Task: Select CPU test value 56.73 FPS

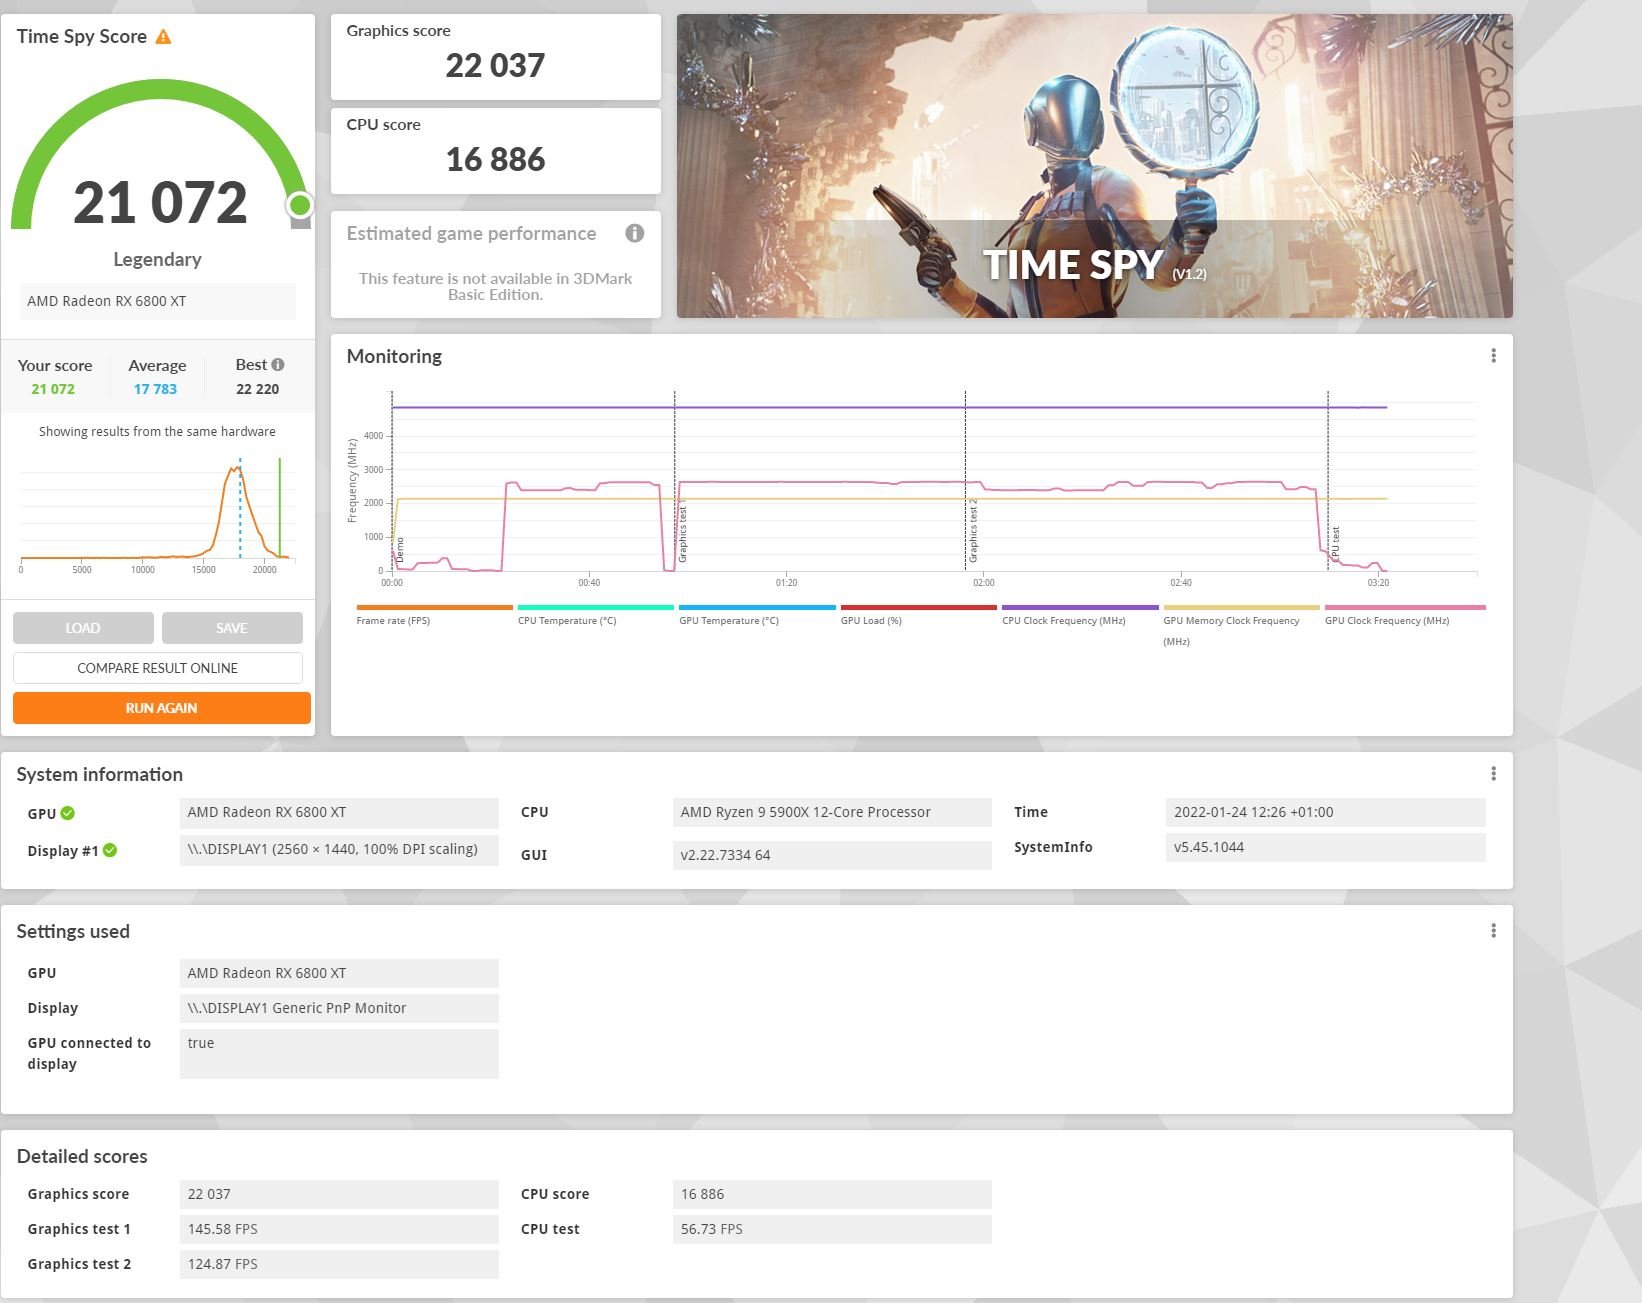Action: [832, 1229]
